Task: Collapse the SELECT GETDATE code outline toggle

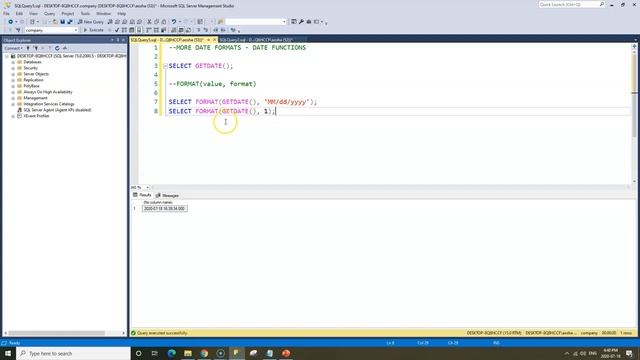Action: coord(165,66)
